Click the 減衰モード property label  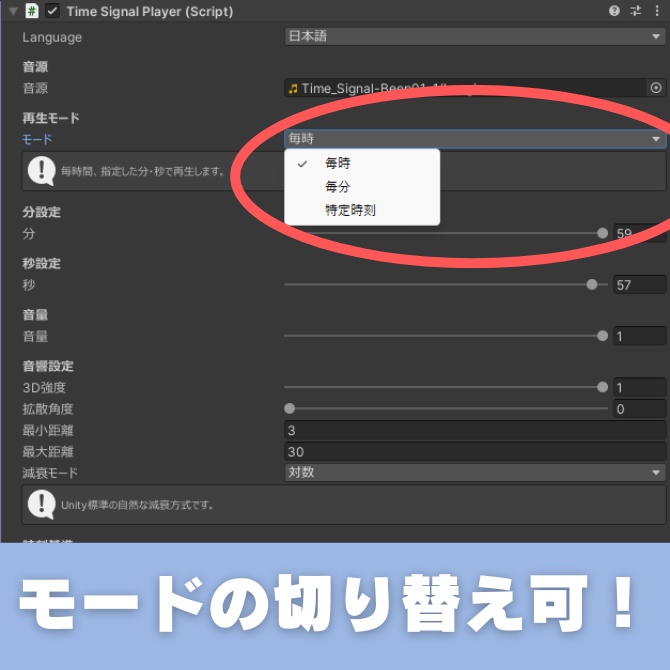(x=50, y=473)
